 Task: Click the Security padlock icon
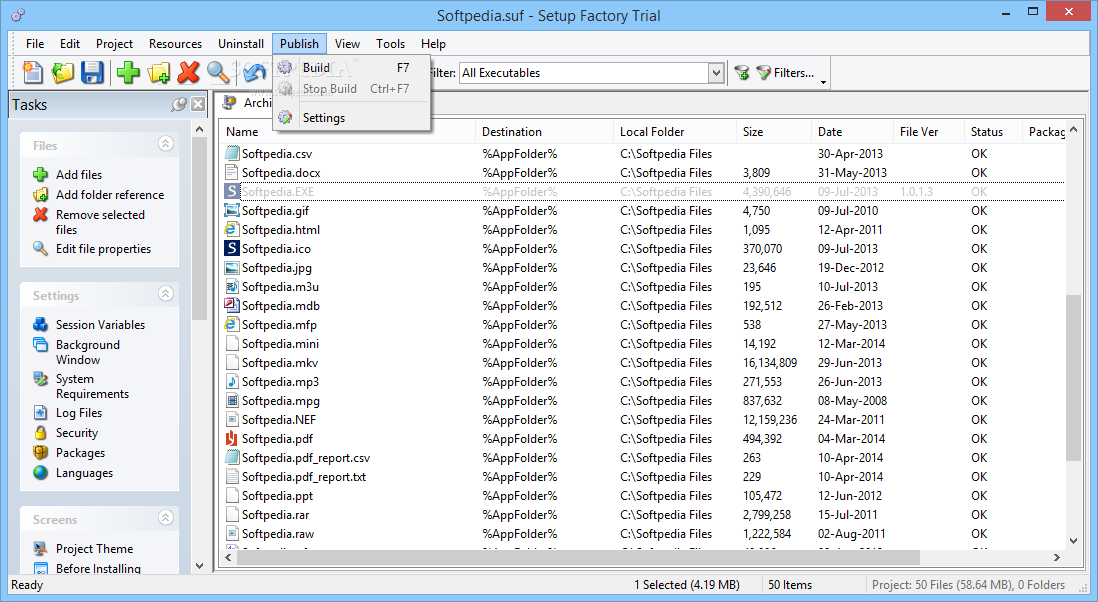(x=41, y=433)
